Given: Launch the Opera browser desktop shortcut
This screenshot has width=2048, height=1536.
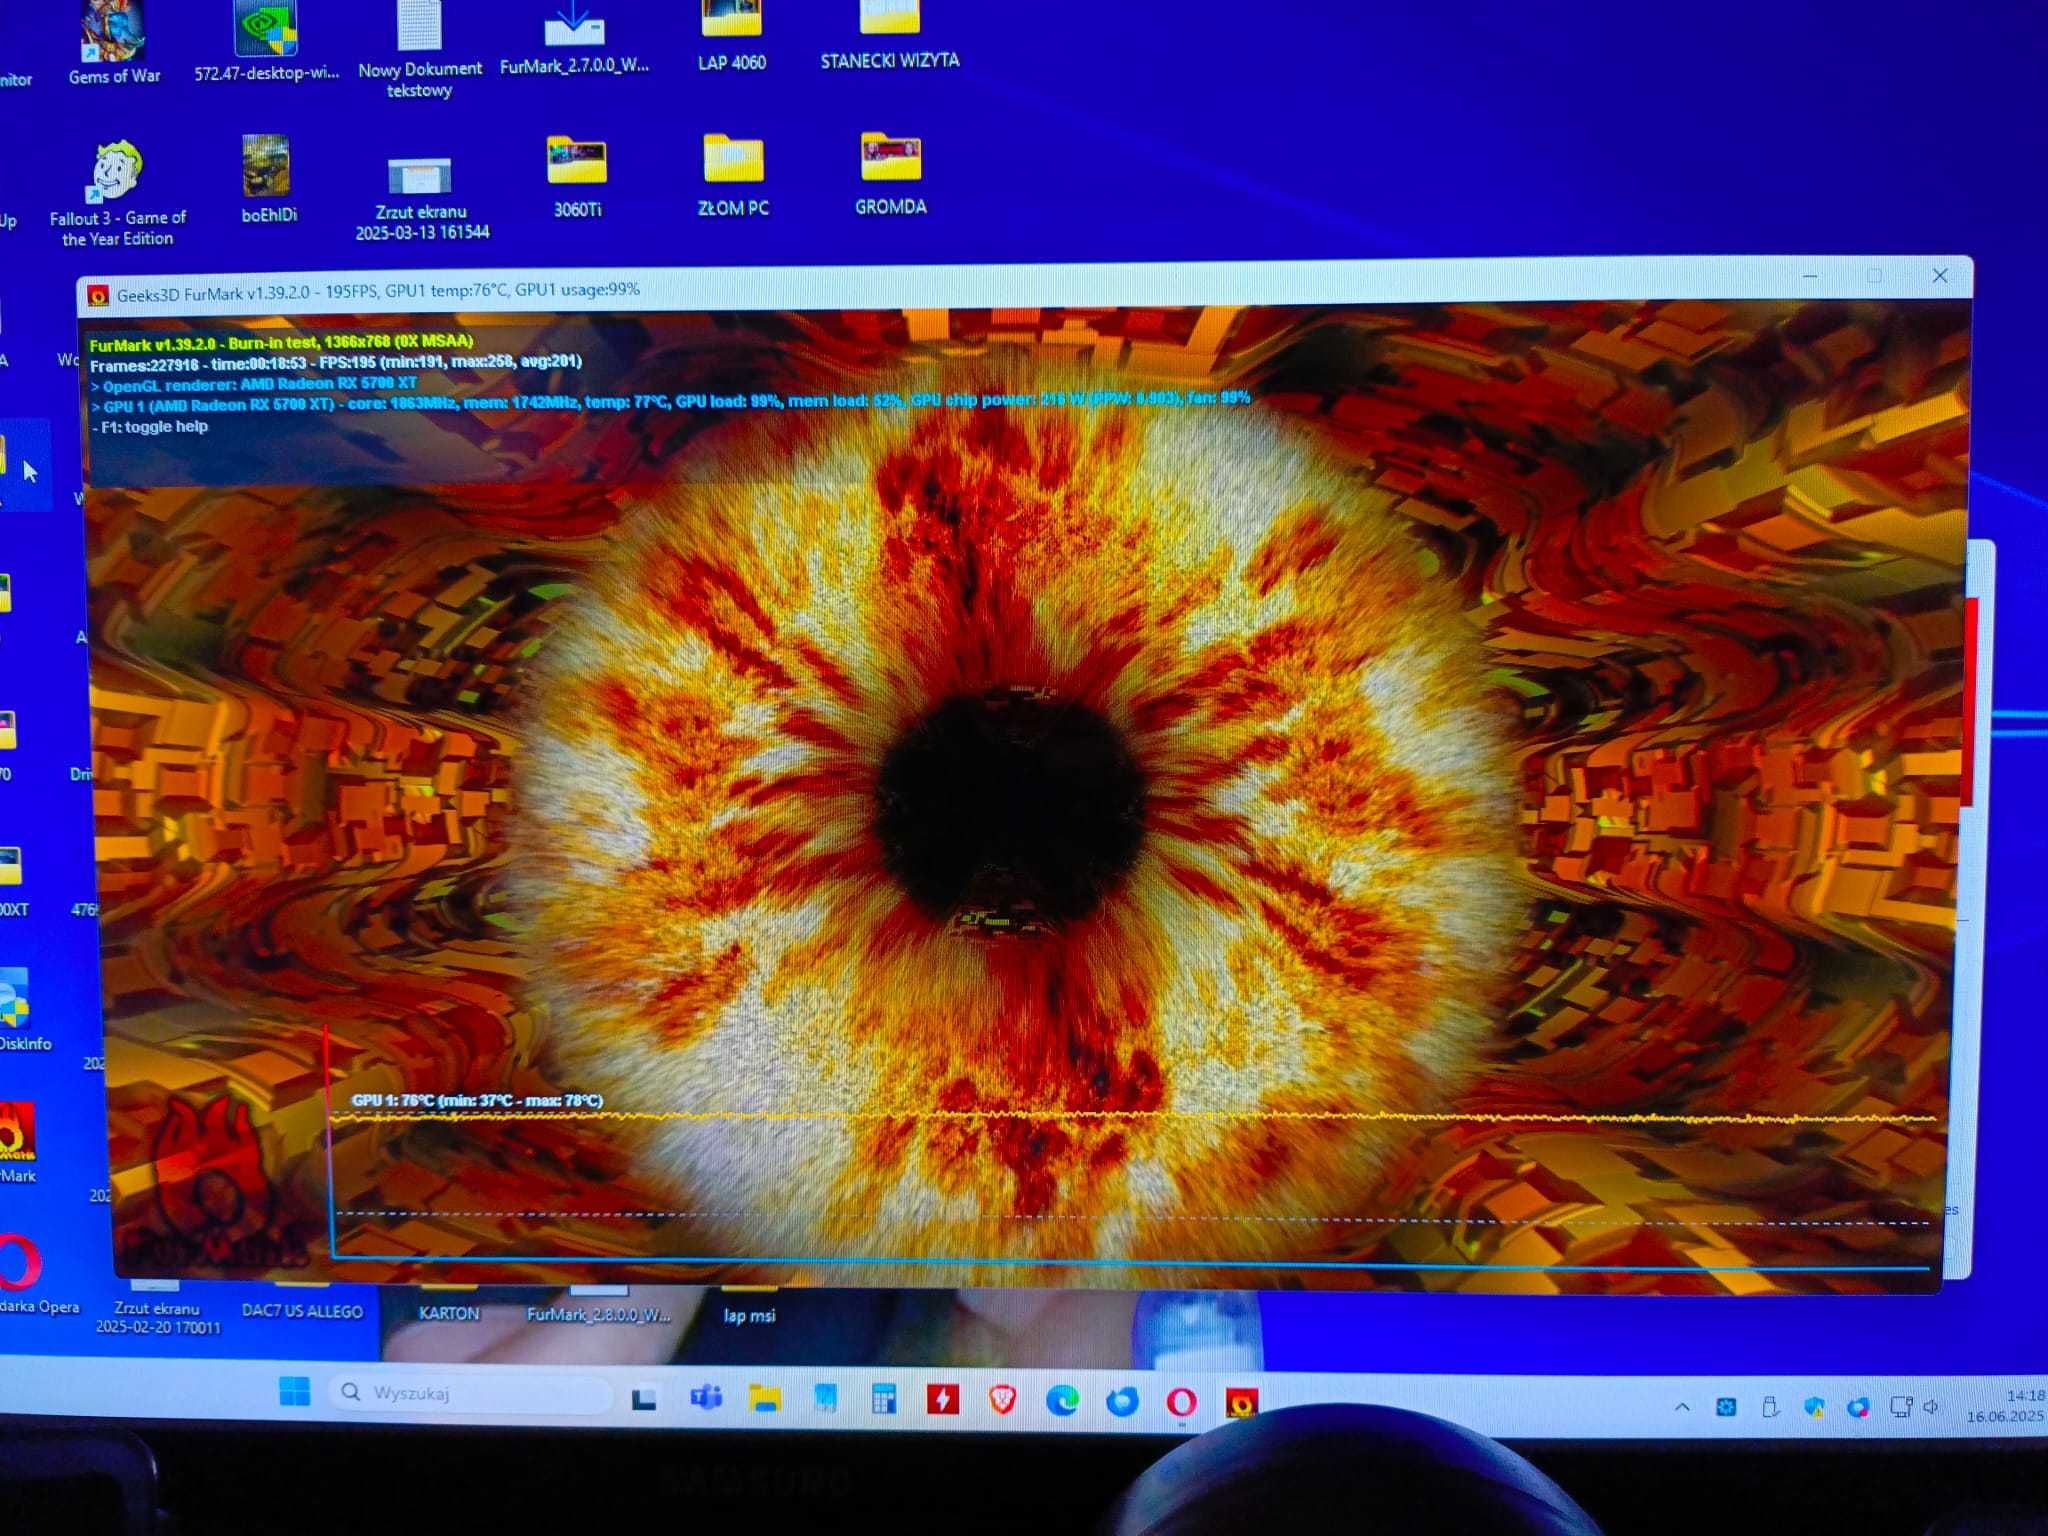Looking at the screenshot, I should (30, 1275).
